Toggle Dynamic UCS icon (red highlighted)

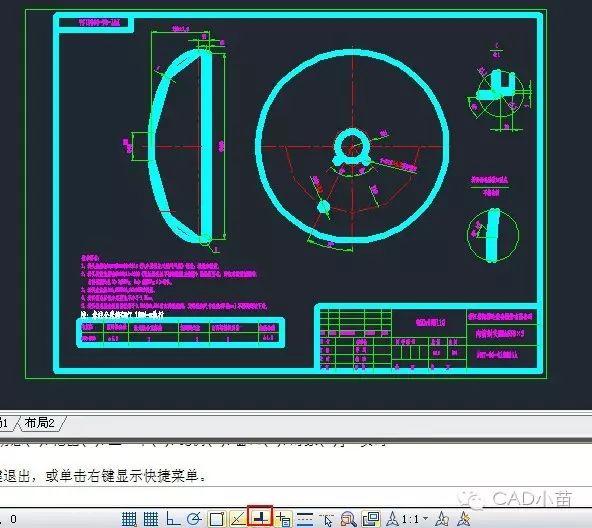(x=260, y=517)
